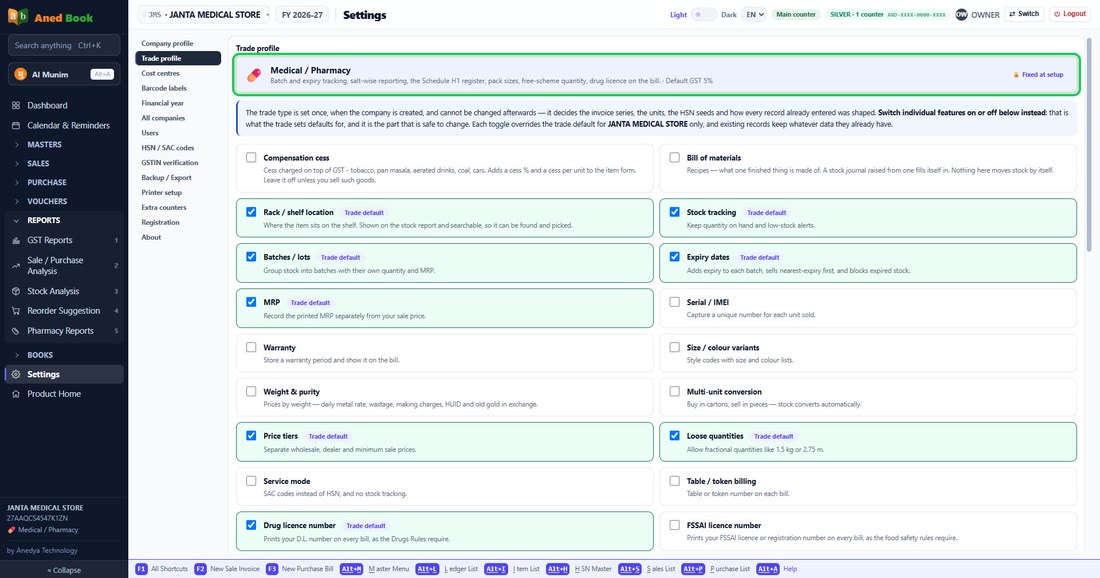Open the EN language dropdown
Screen dimensions: 1100x578
click(753, 15)
